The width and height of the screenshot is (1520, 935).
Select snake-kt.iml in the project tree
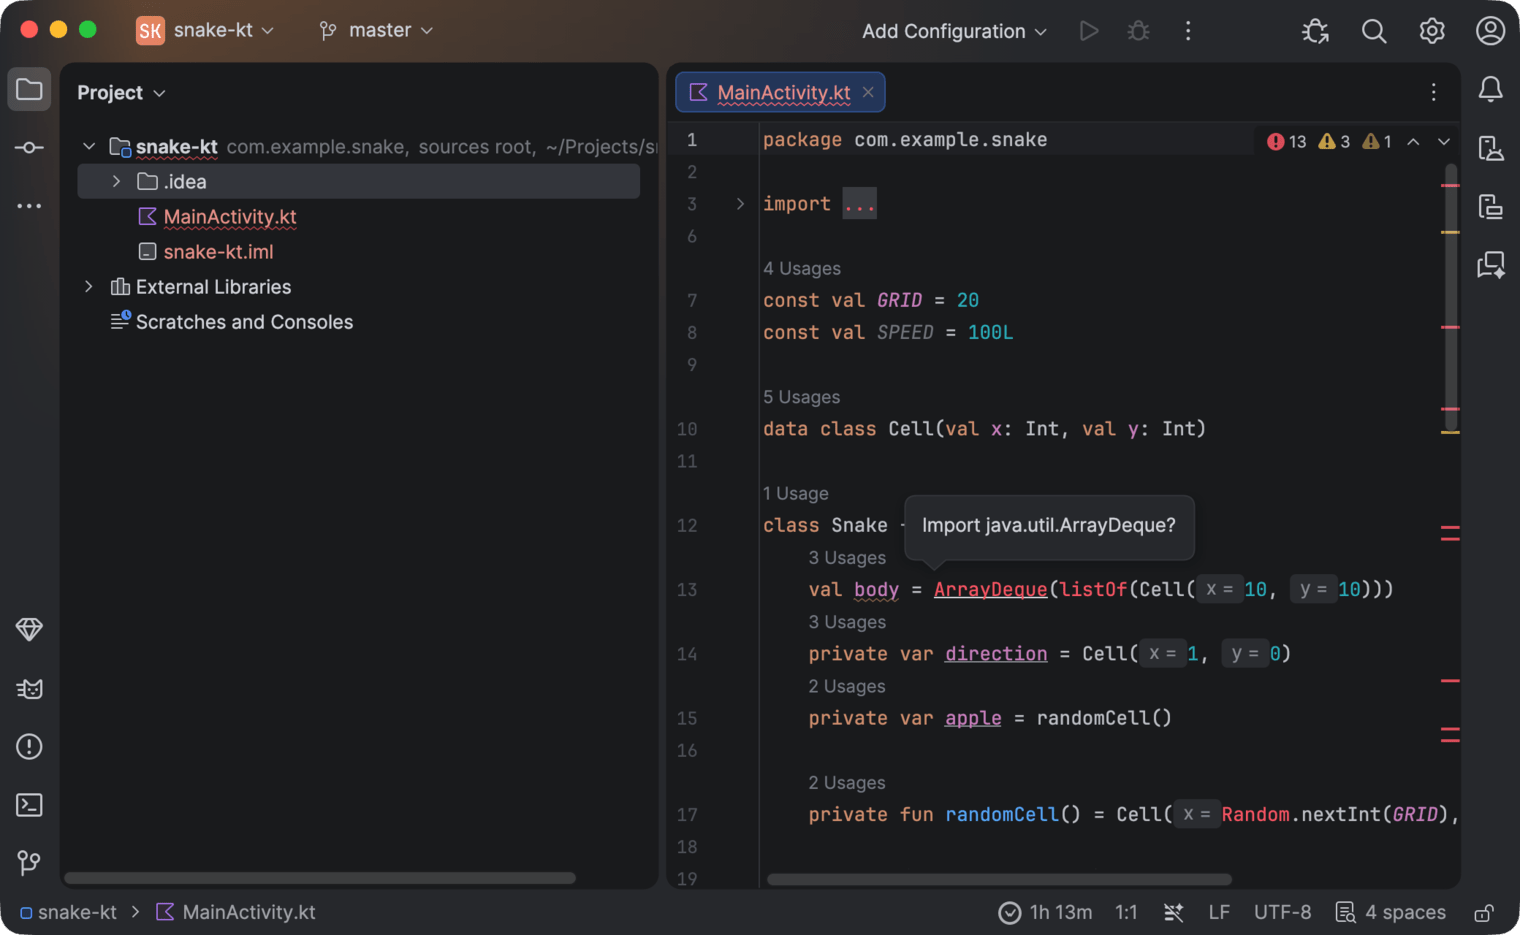218,252
